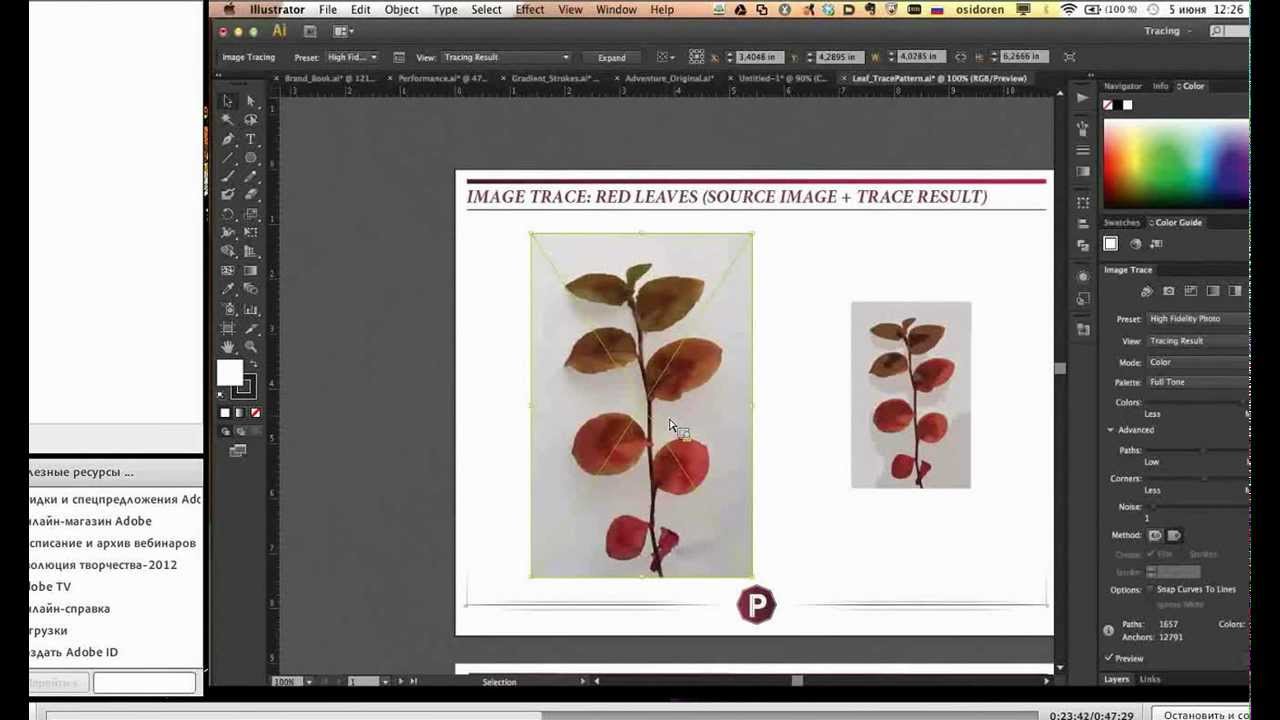Pick a color from the spectrum ramp
Image resolution: width=1280 pixels, height=720 pixels.
coord(1176,165)
